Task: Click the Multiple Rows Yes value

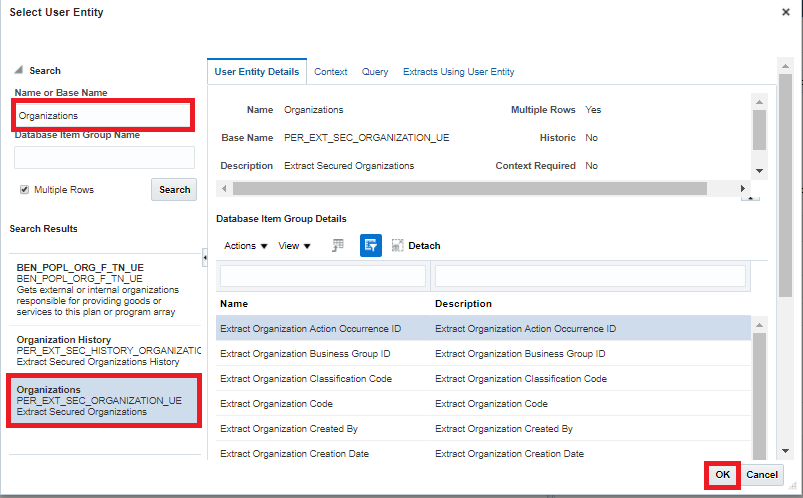Action: point(593,110)
